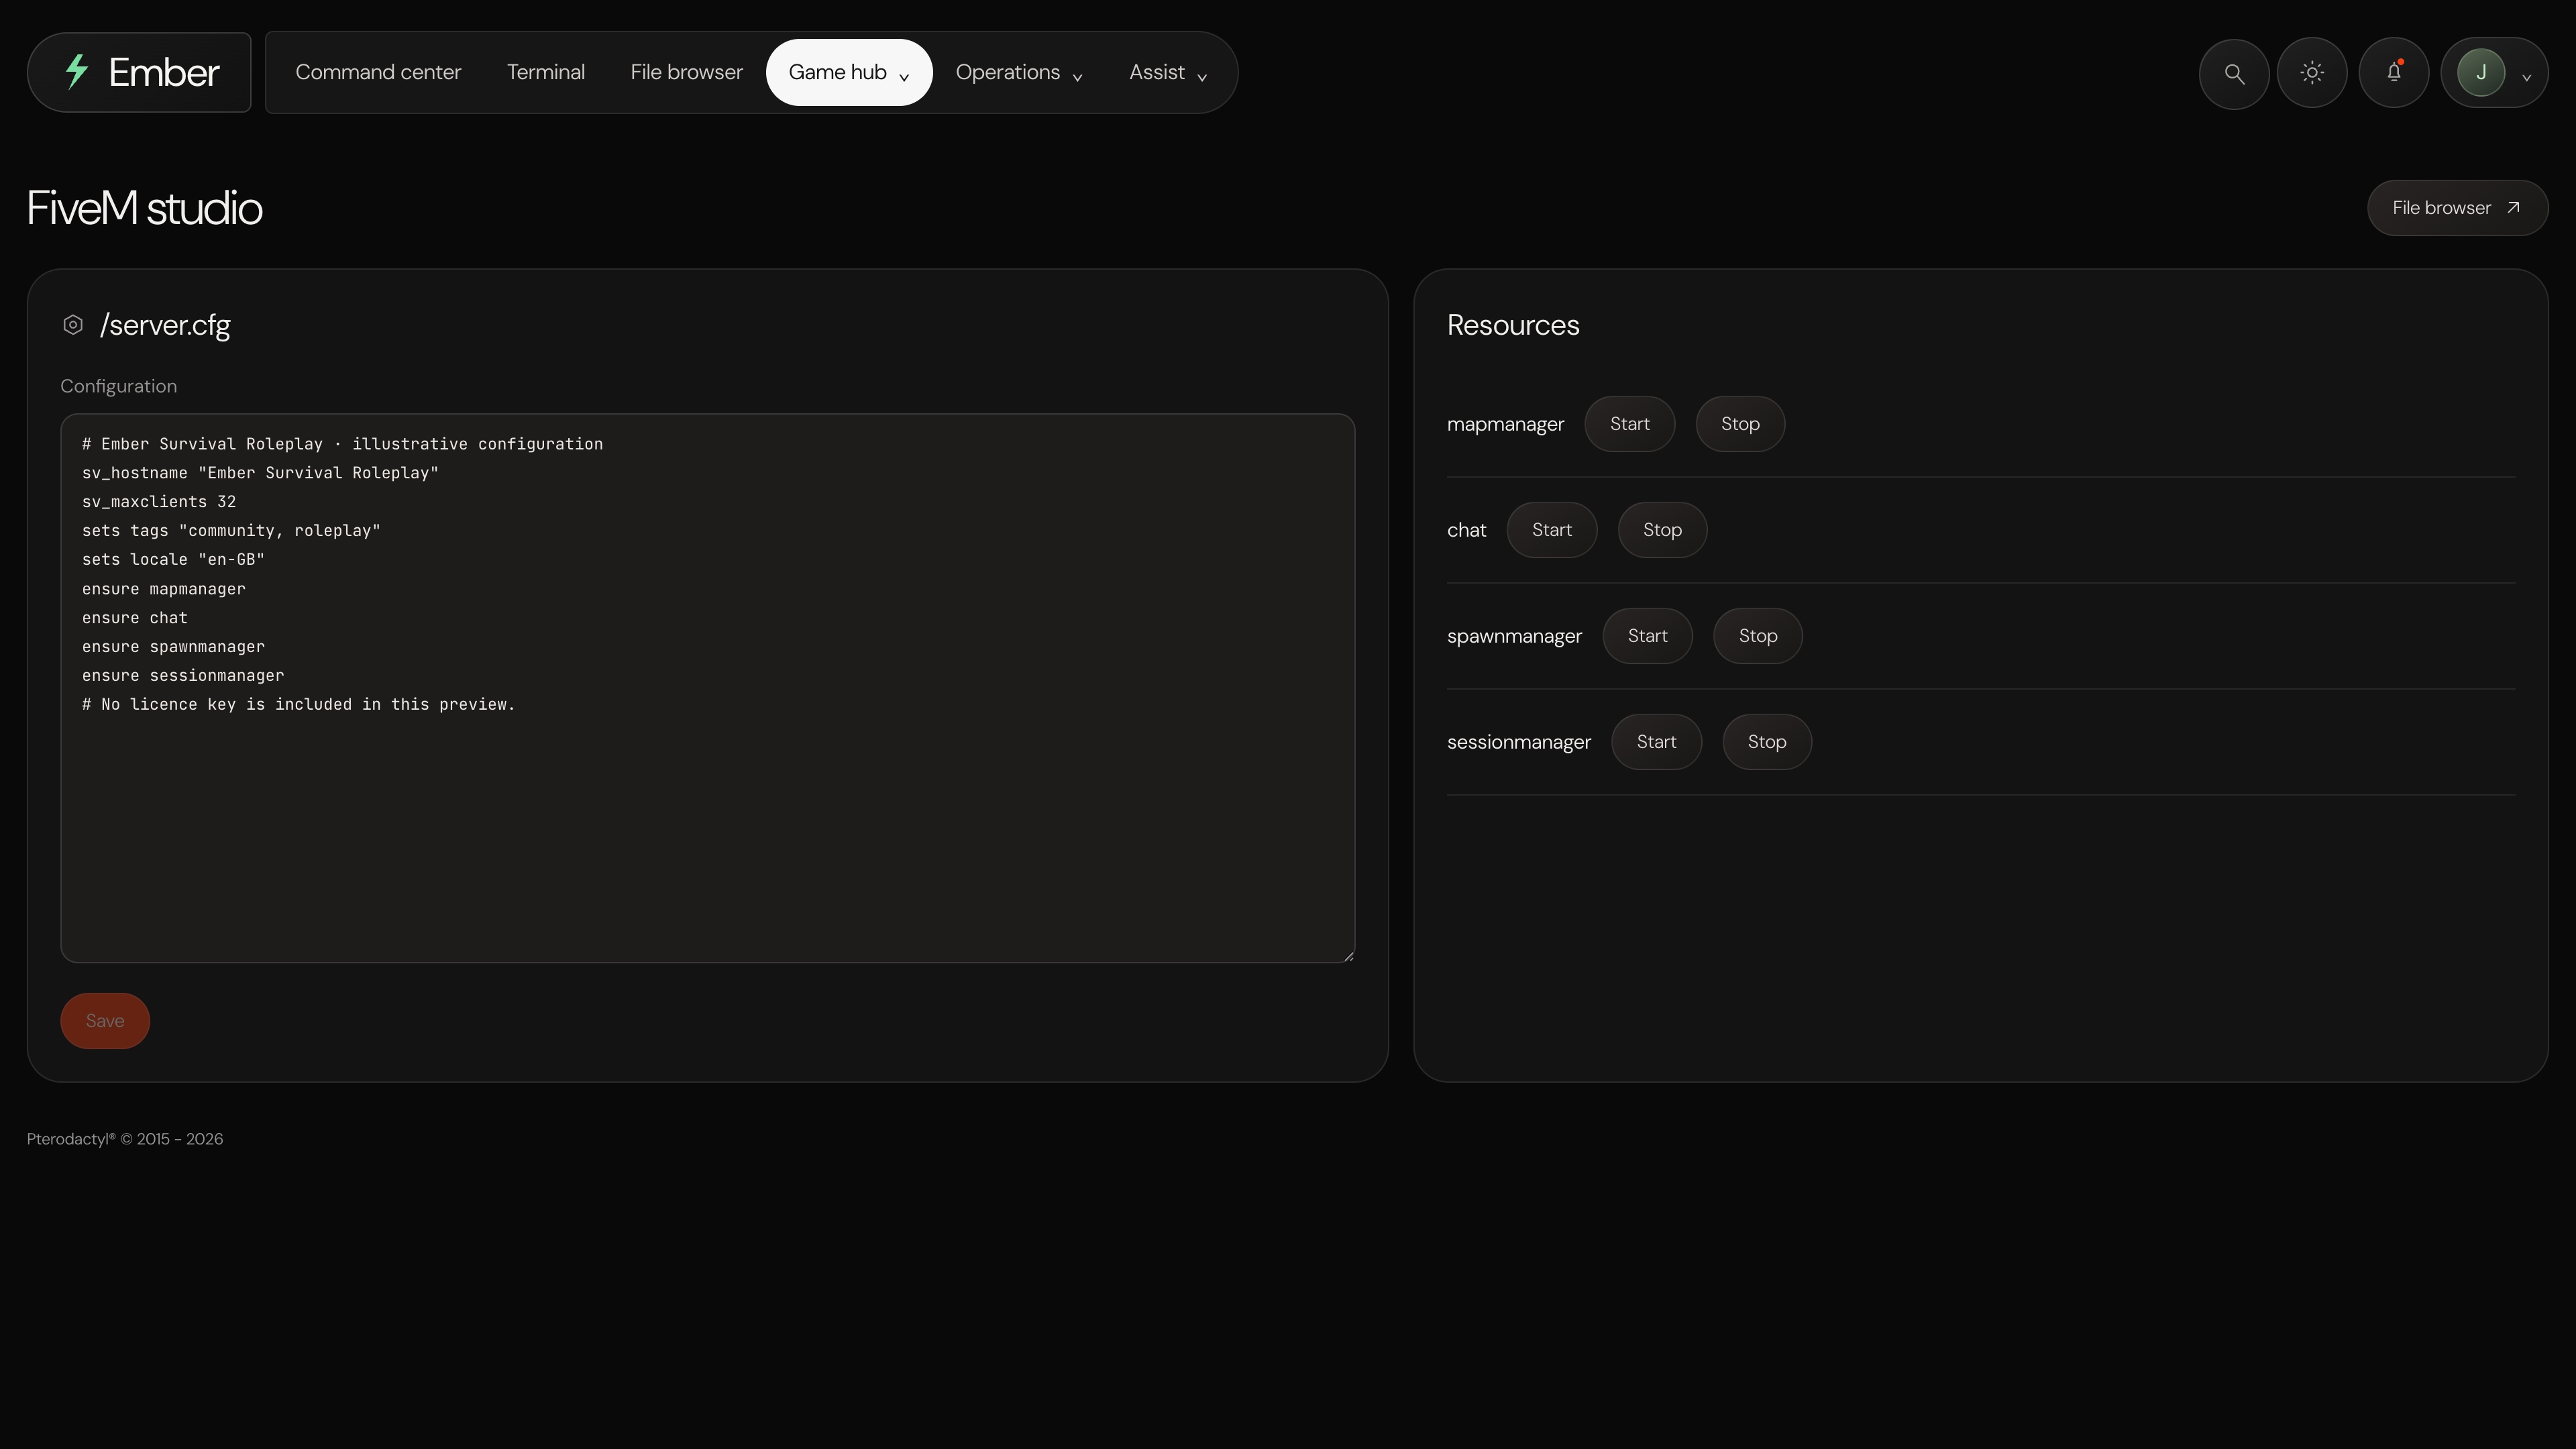Click the 'sv_maxclients 32' line
This screenshot has width=2576, height=1449.
pos(159,502)
